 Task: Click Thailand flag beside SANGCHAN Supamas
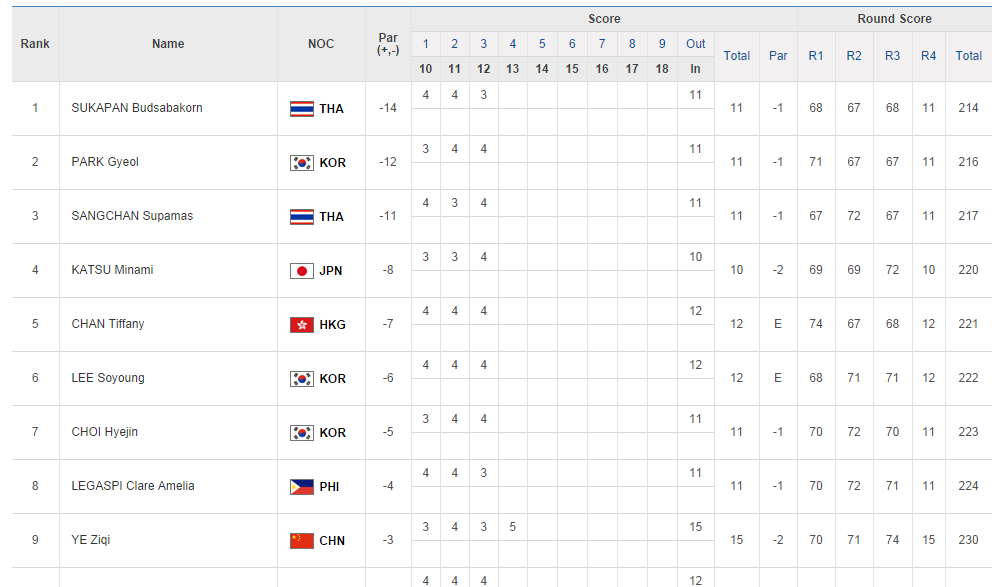pyautogui.click(x=301, y=217)
